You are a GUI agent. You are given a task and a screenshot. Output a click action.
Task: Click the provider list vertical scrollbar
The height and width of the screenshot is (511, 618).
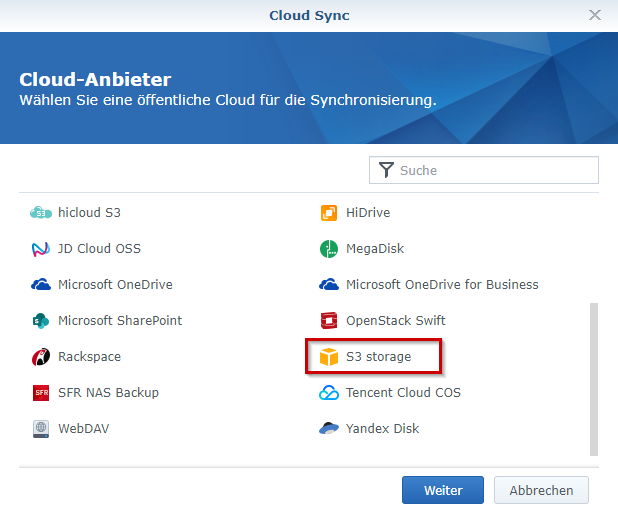pyautogui.click(x=594, y=378)
